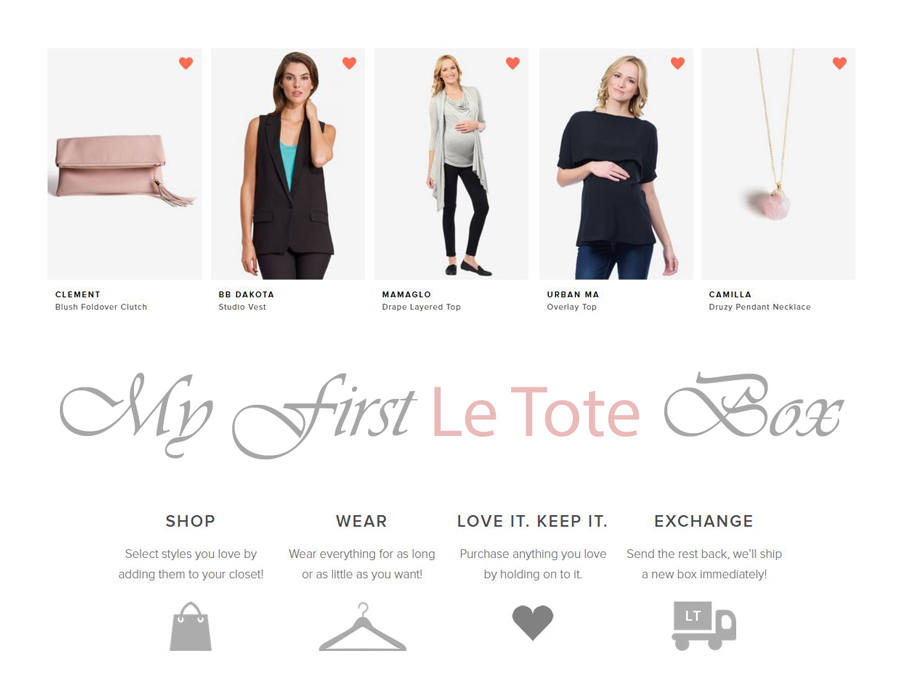Click the Drape Layered Top title
The height and width of the screenshot is (697, 900).
coord(421,307)
